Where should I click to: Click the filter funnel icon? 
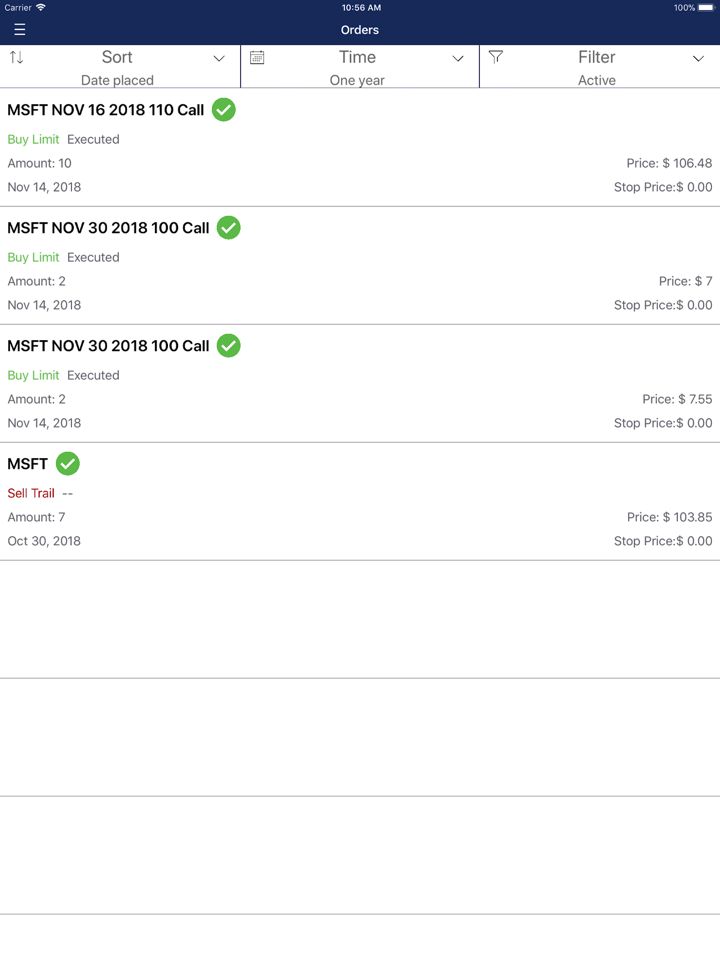(496, 58)
